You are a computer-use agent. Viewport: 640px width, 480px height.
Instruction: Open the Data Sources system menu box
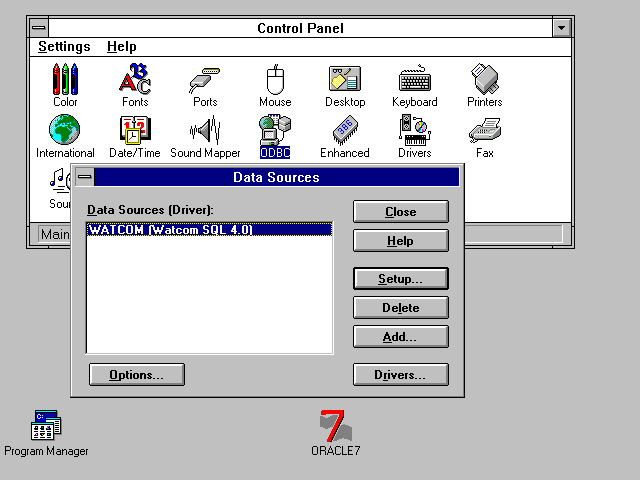85,178
